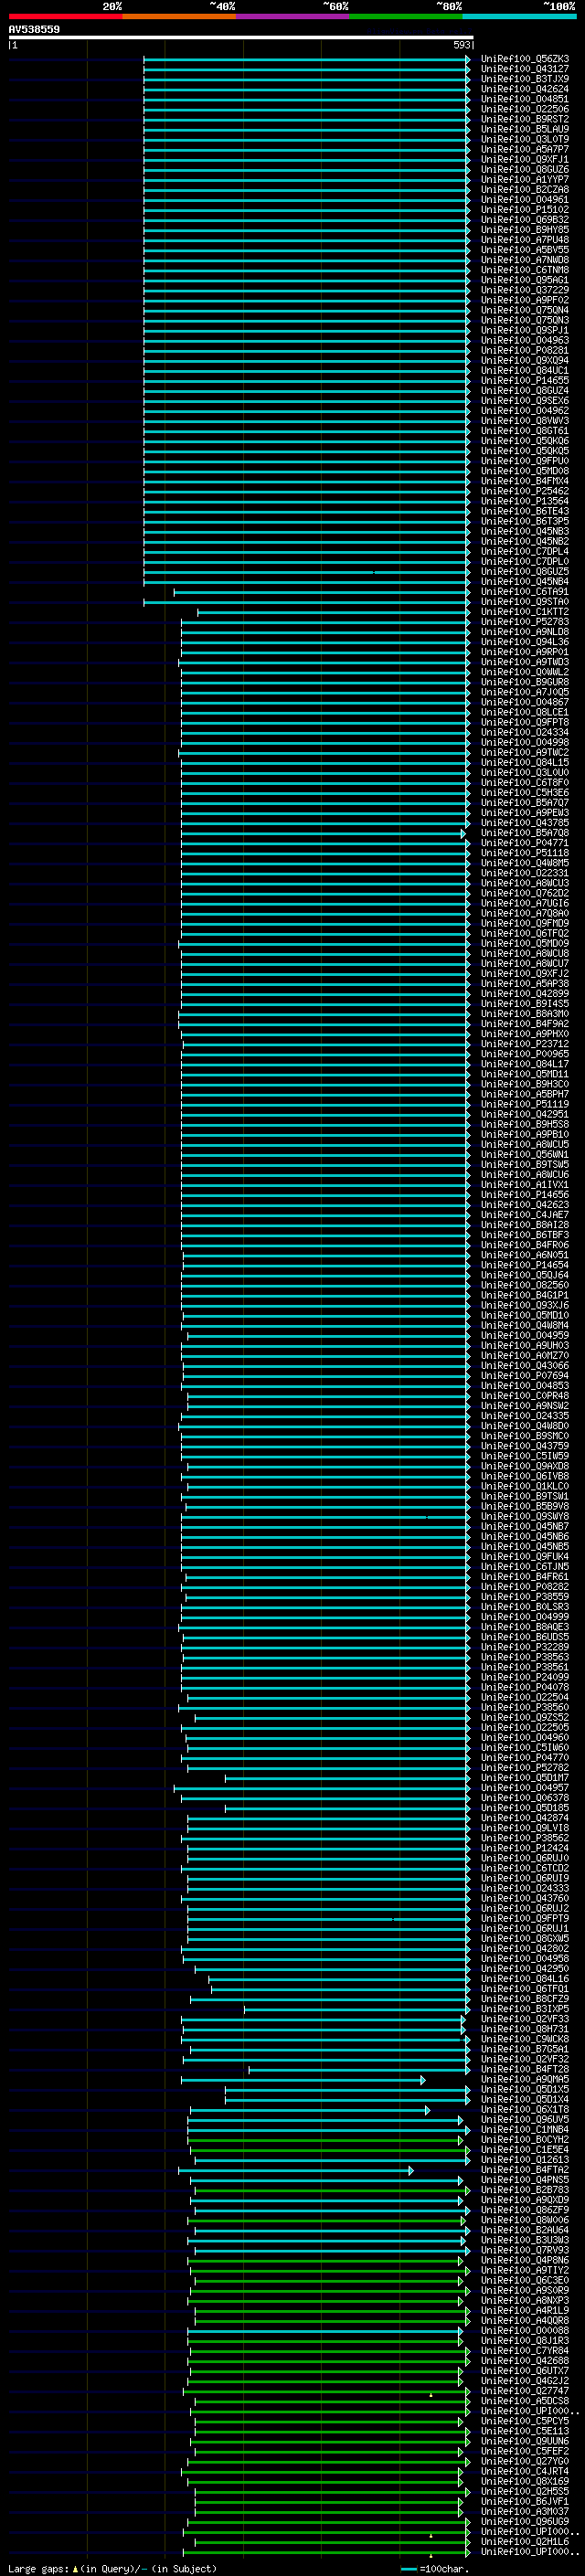Viewport: 585px width, 2576px height.
Task: Click hit label UniRef100_P24099
Action: pyautogui.click(x=525, y=1678)
